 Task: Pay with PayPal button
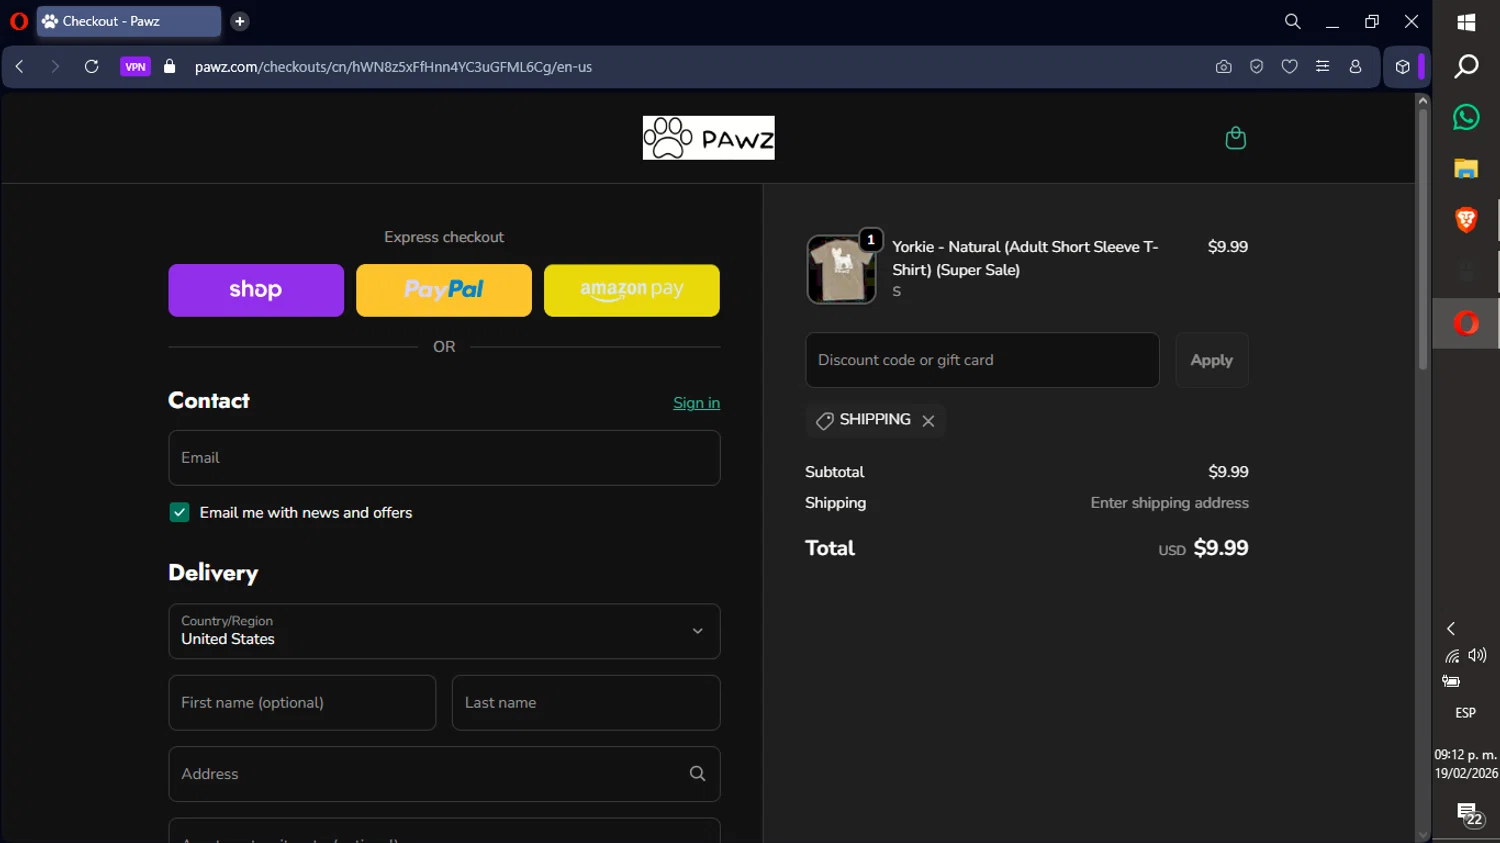pyautogui.click(x=444, y=290)
